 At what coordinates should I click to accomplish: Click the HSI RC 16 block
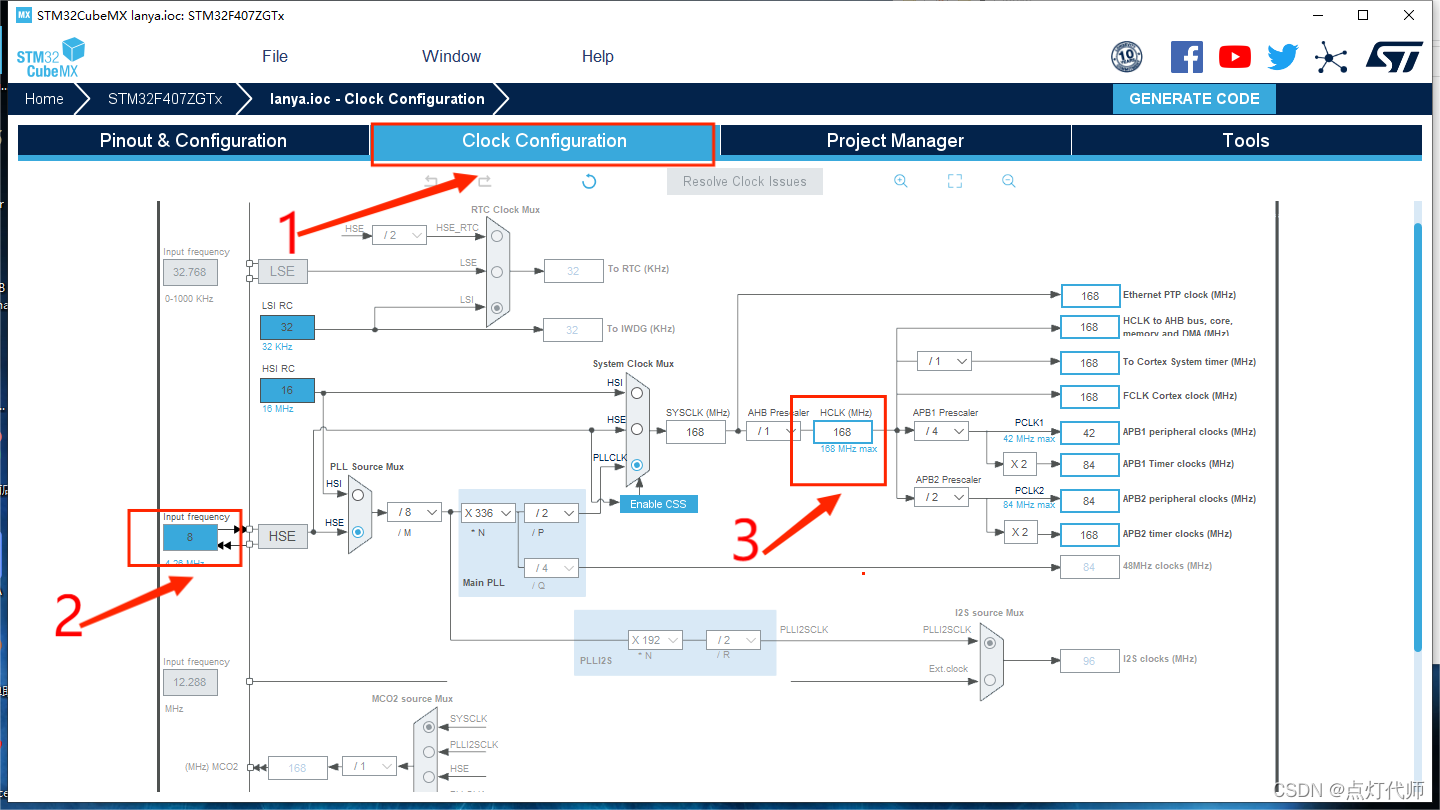click(287, 390)
